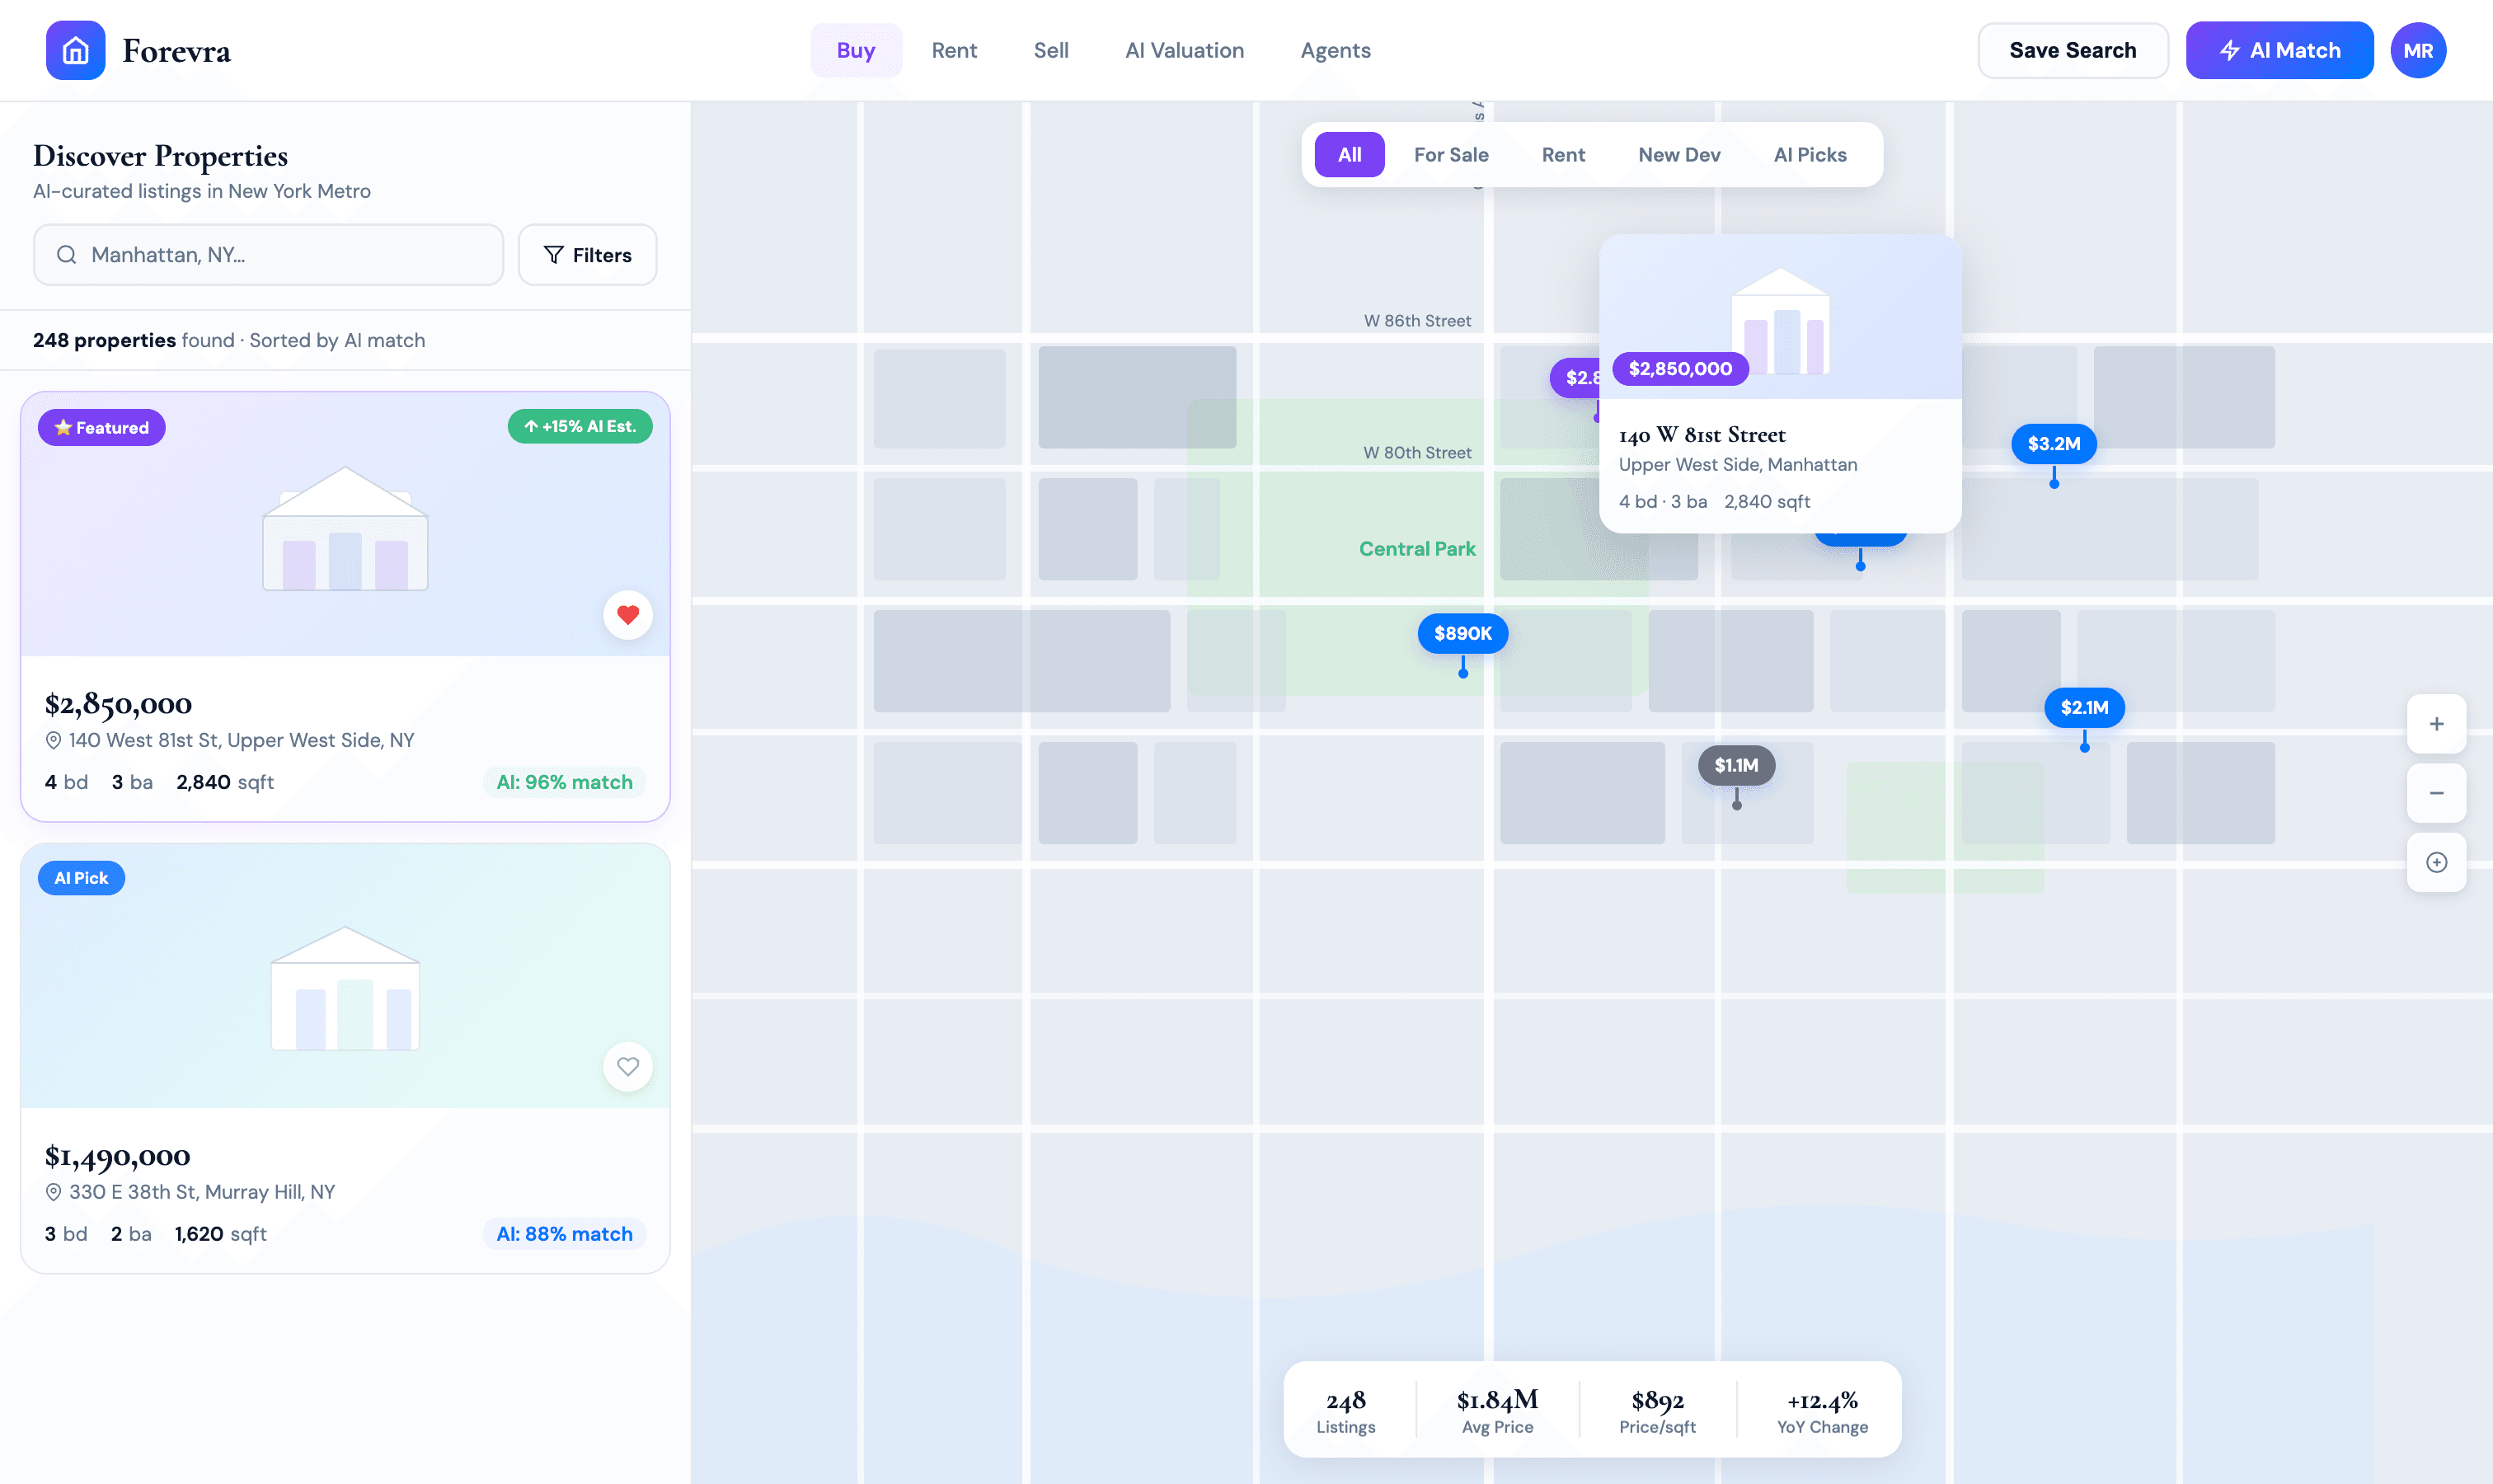Switch to the For Sale filter tab
Viewport: 2493px width, 1484px height.
pyautogui.click(x=1450, y=154)
